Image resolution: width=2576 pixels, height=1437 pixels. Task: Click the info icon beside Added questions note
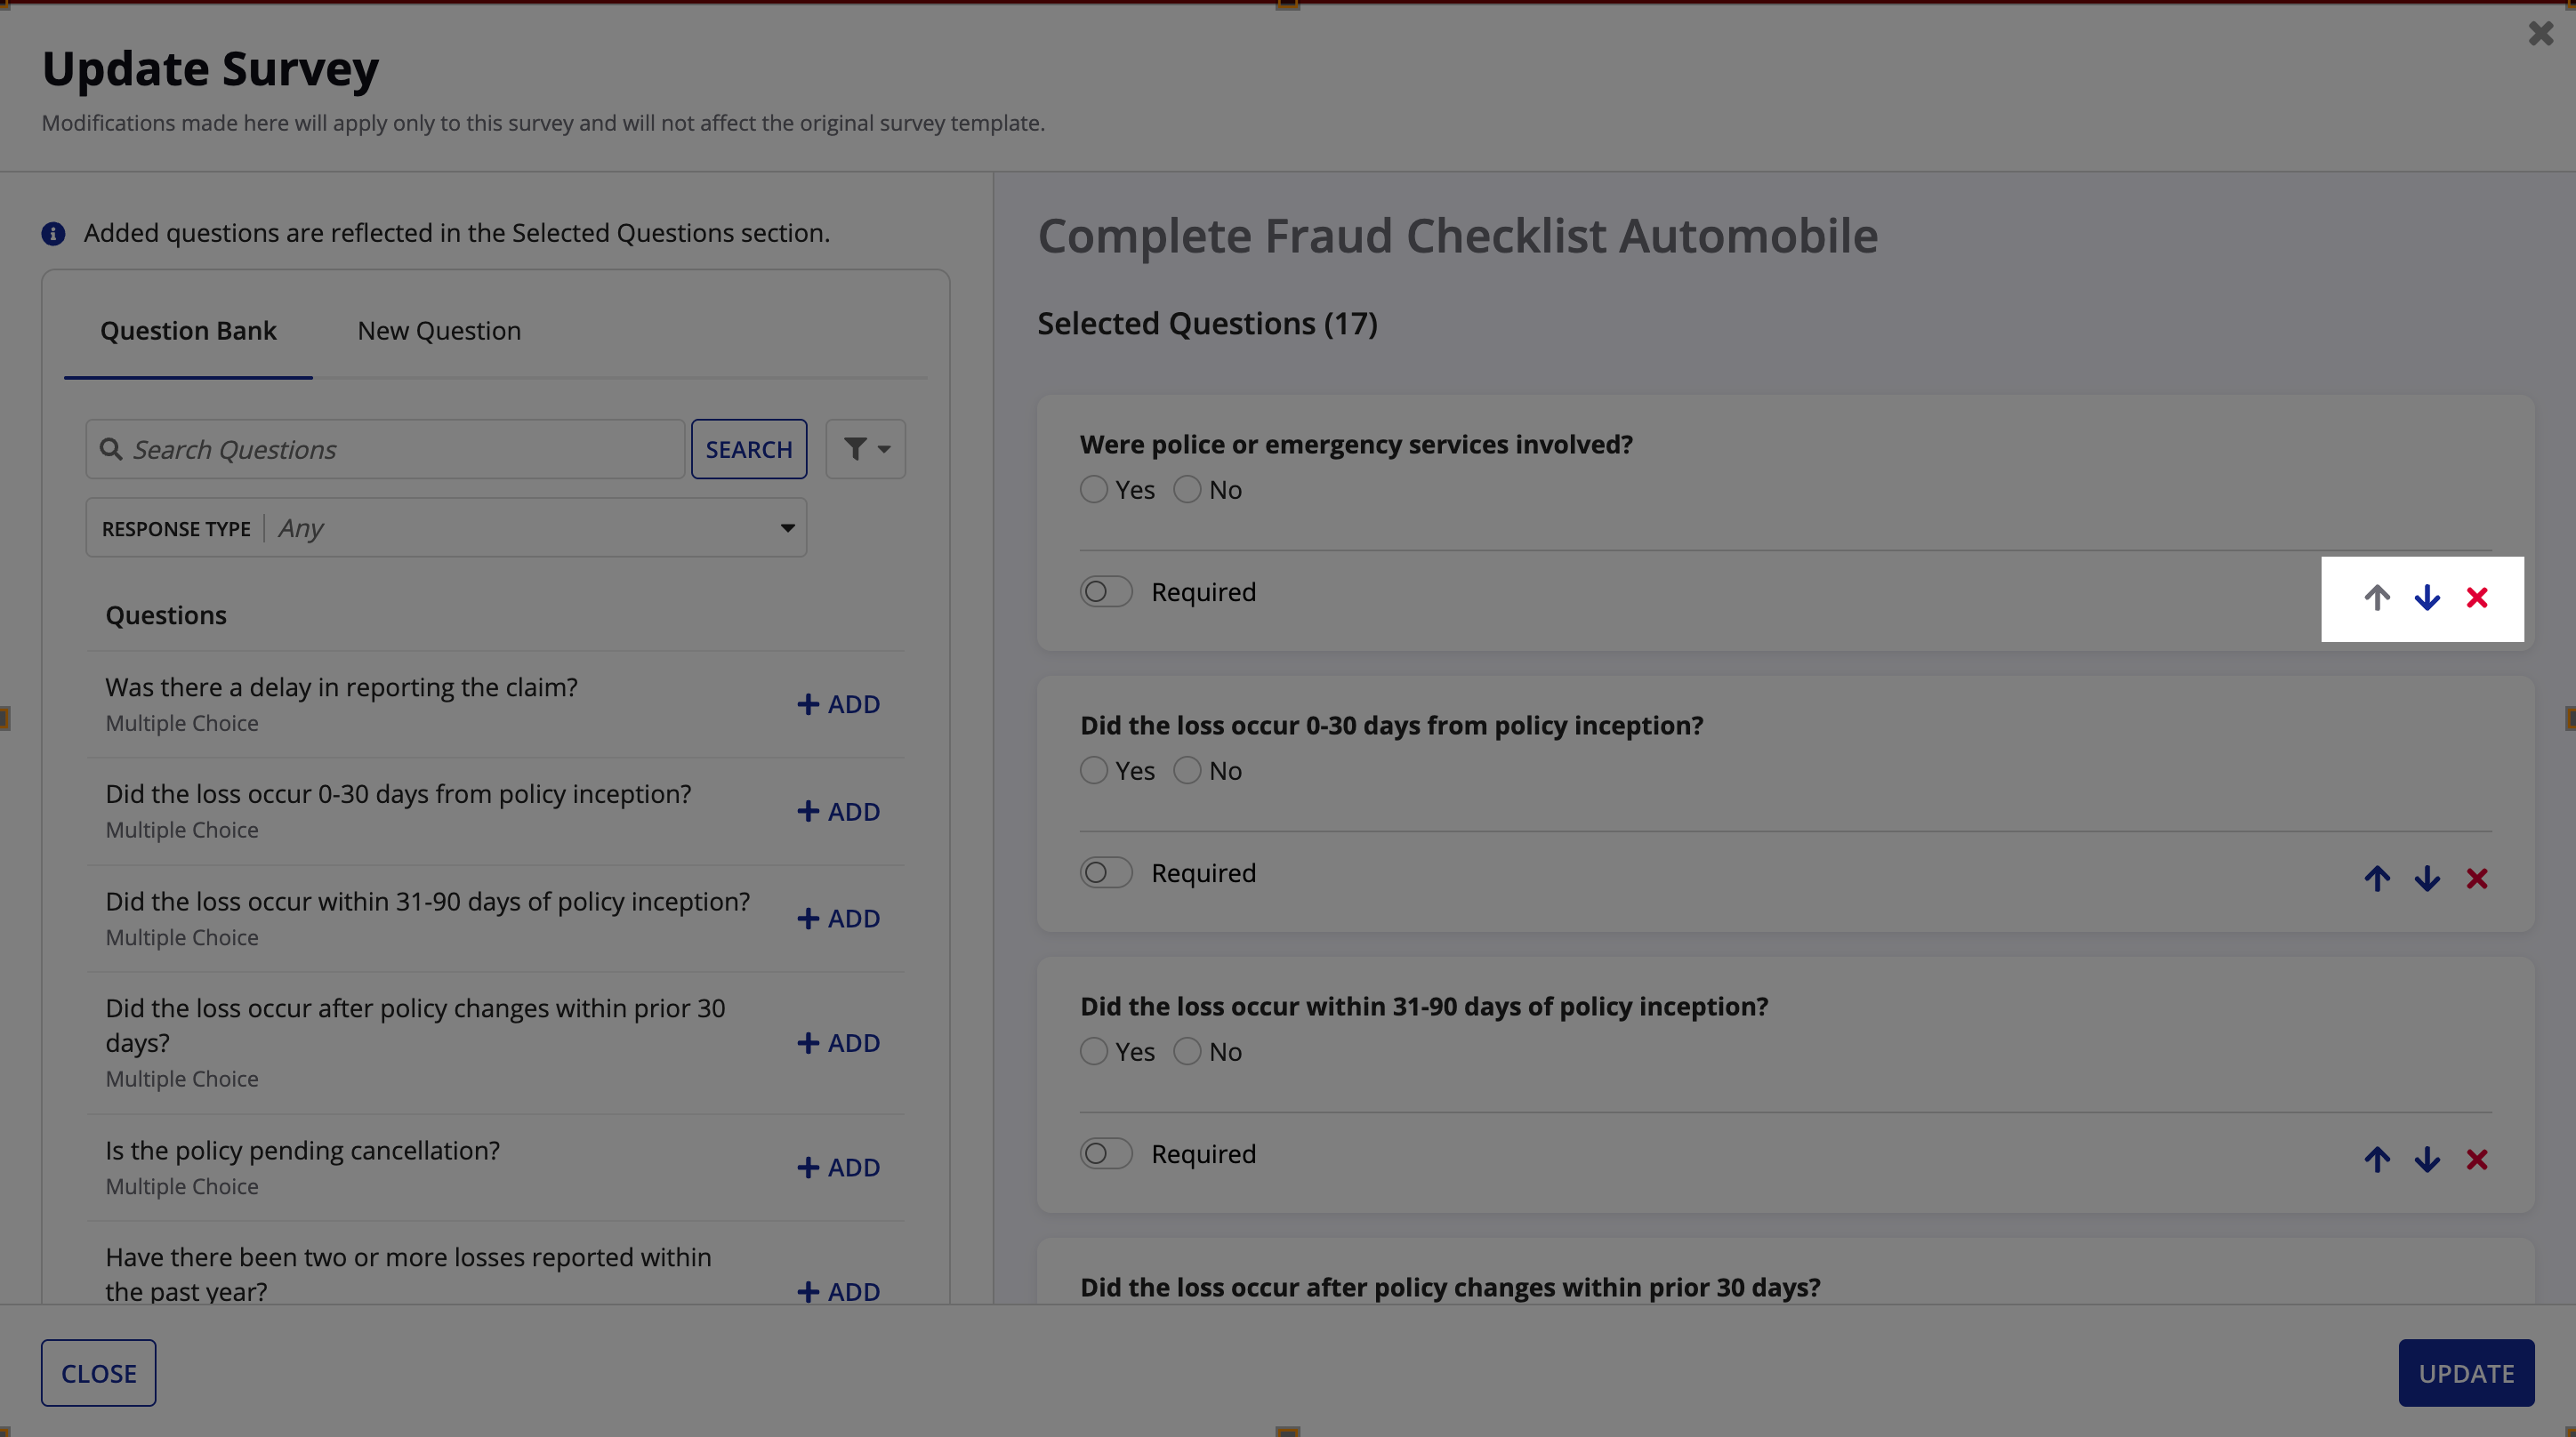53,233
